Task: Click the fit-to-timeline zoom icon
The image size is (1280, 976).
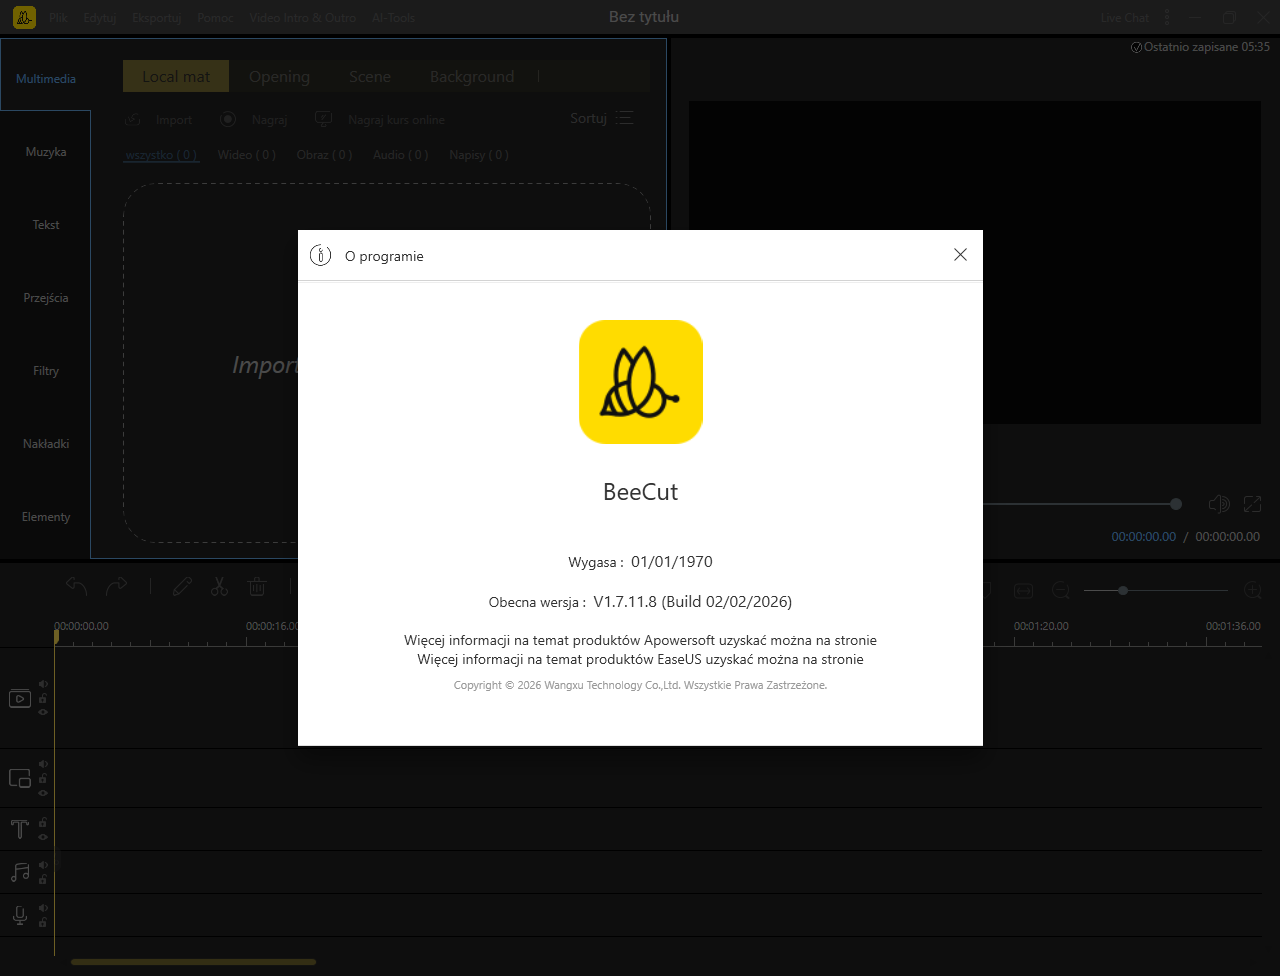Action: 1024,591
